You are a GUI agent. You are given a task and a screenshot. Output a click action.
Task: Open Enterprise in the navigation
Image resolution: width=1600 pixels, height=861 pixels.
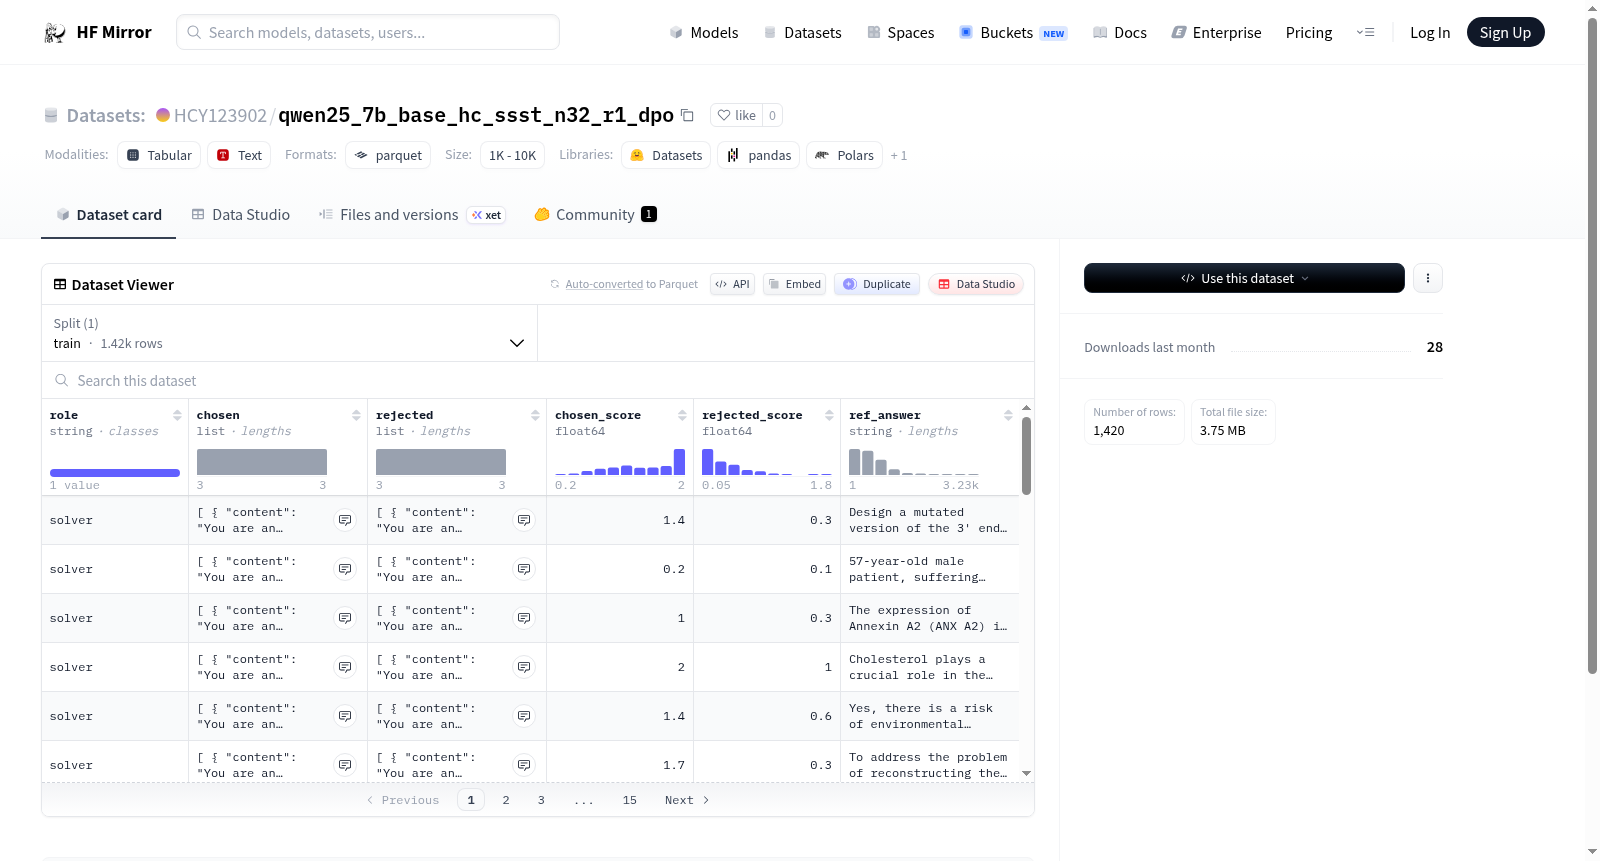tap(1217, 33)
